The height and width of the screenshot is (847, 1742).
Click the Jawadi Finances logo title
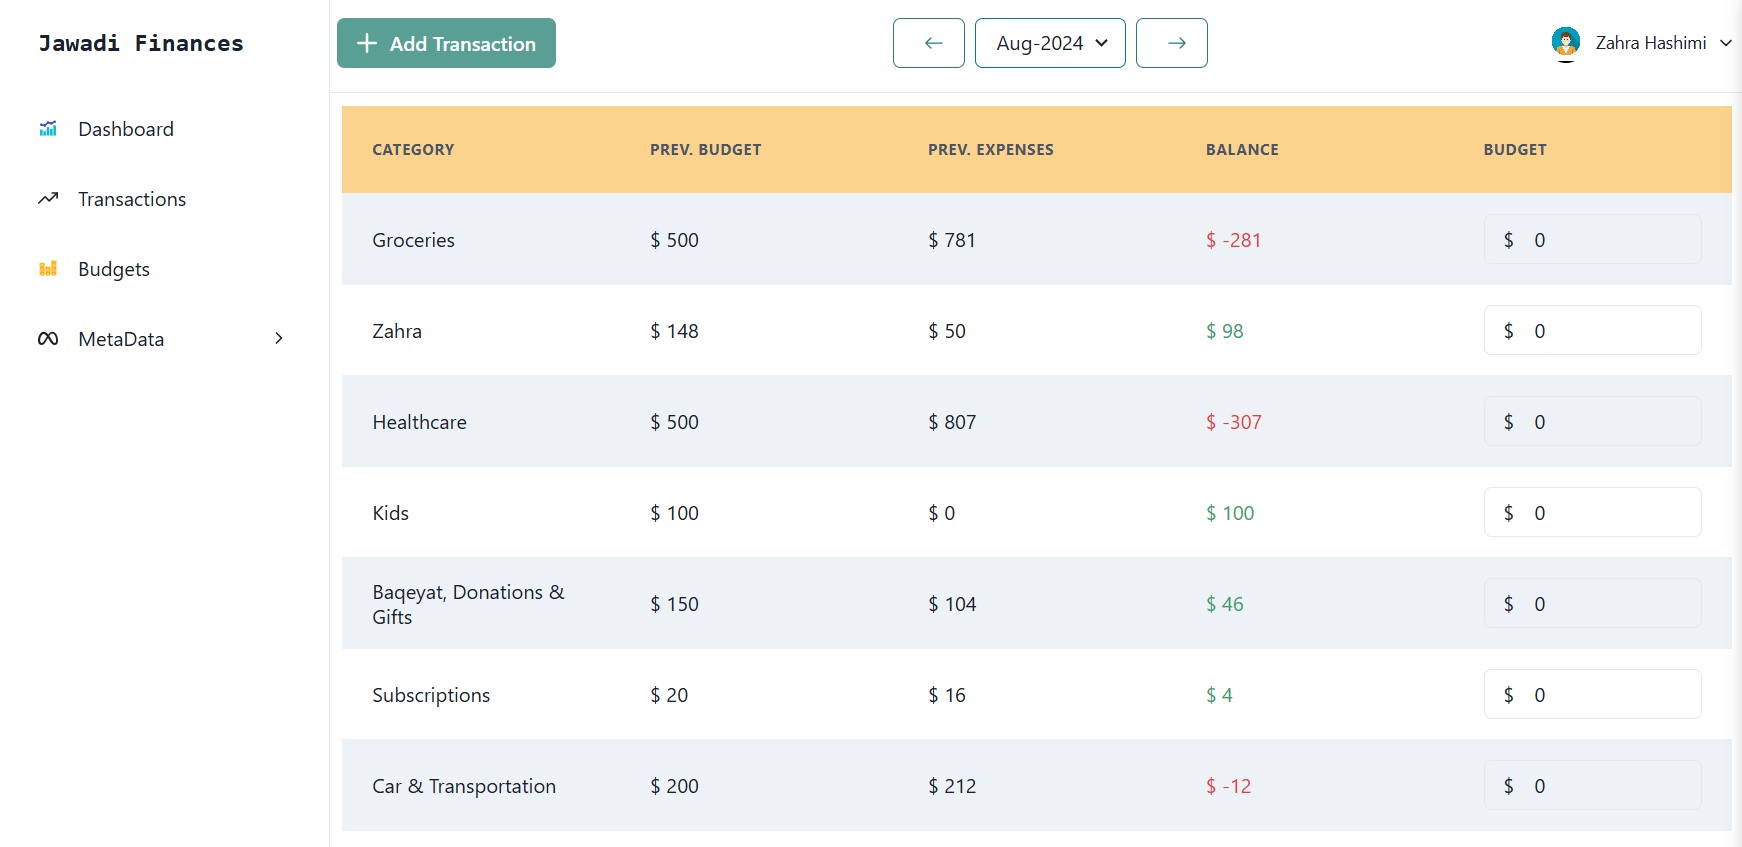[141, 43]
